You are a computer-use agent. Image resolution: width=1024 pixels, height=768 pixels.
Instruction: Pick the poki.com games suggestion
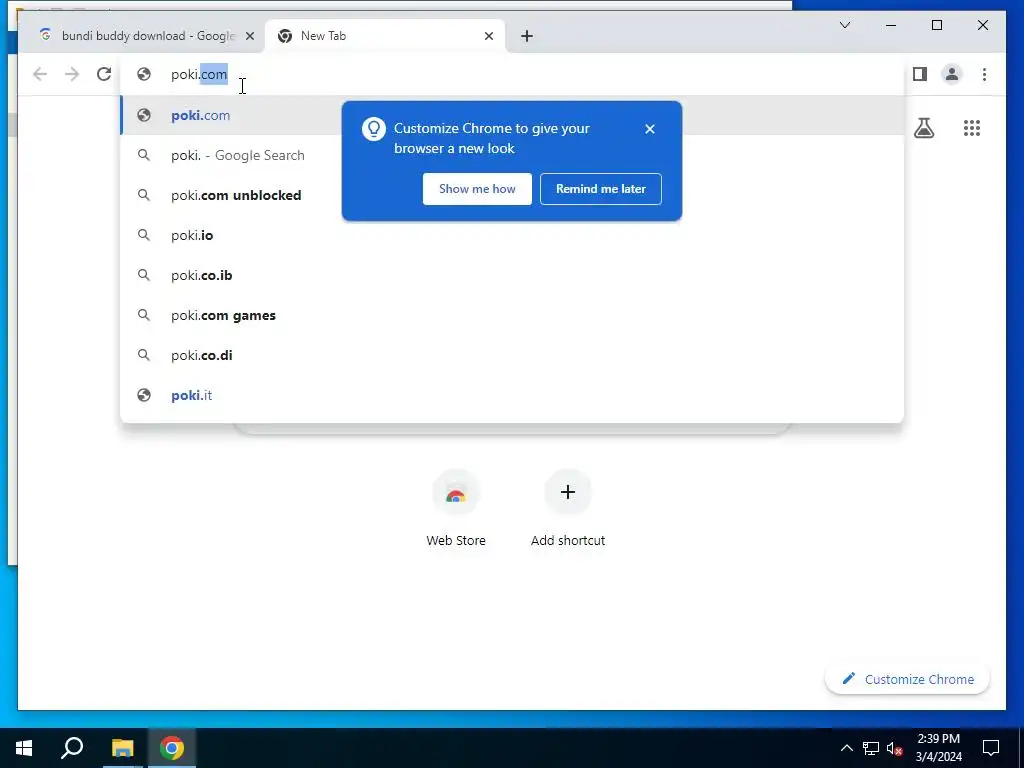512,315
